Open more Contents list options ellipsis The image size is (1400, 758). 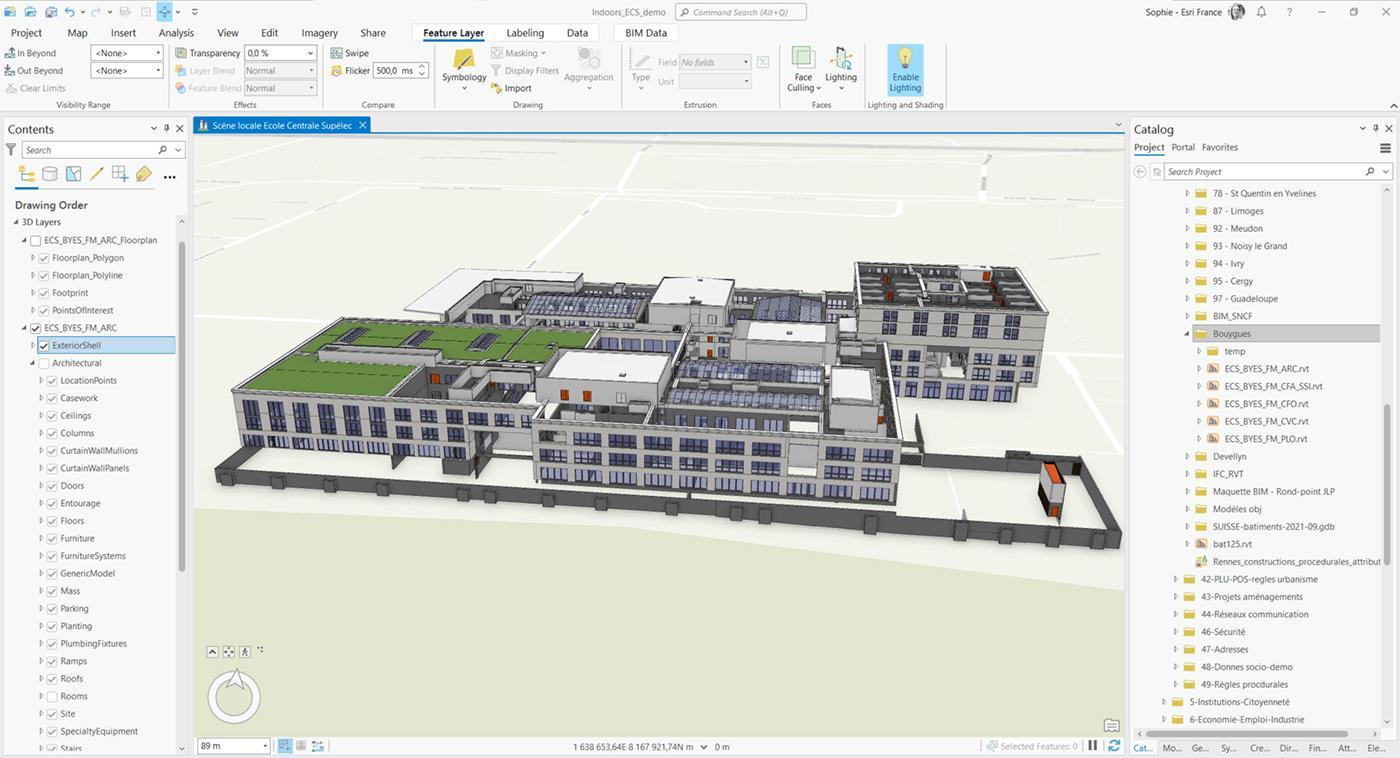click(x=169, y=176)
